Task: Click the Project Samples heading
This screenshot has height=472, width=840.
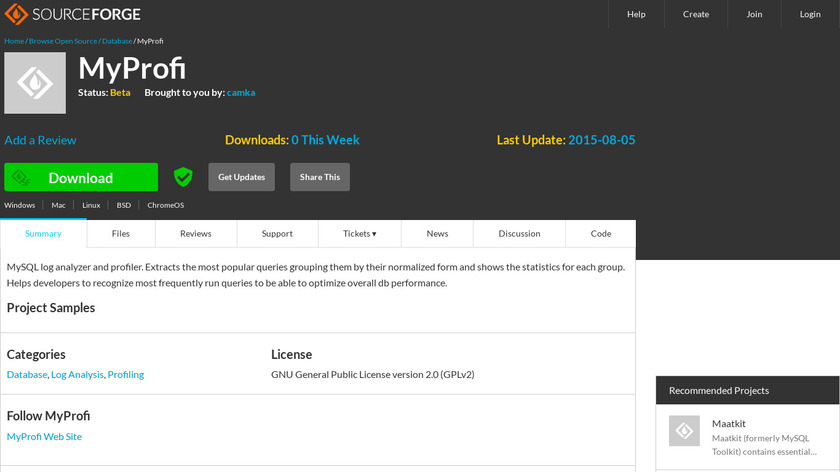Action: (51, 308)
